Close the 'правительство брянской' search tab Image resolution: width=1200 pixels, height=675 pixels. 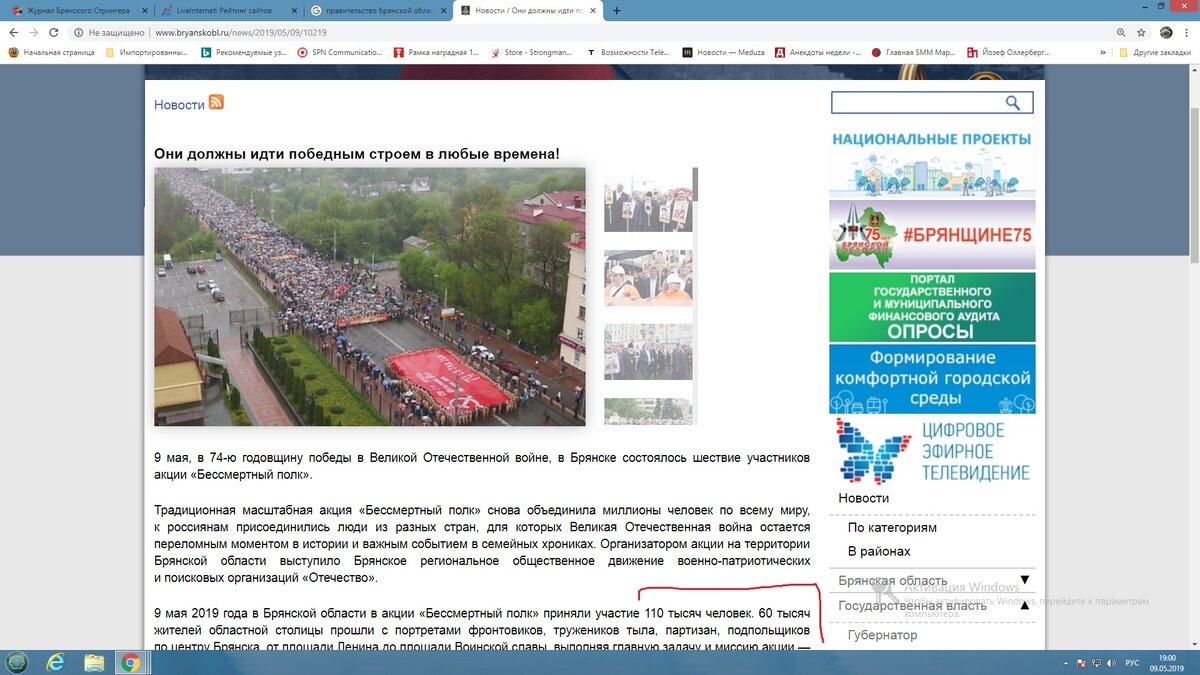pyautogui.click(x=443, y=11)
